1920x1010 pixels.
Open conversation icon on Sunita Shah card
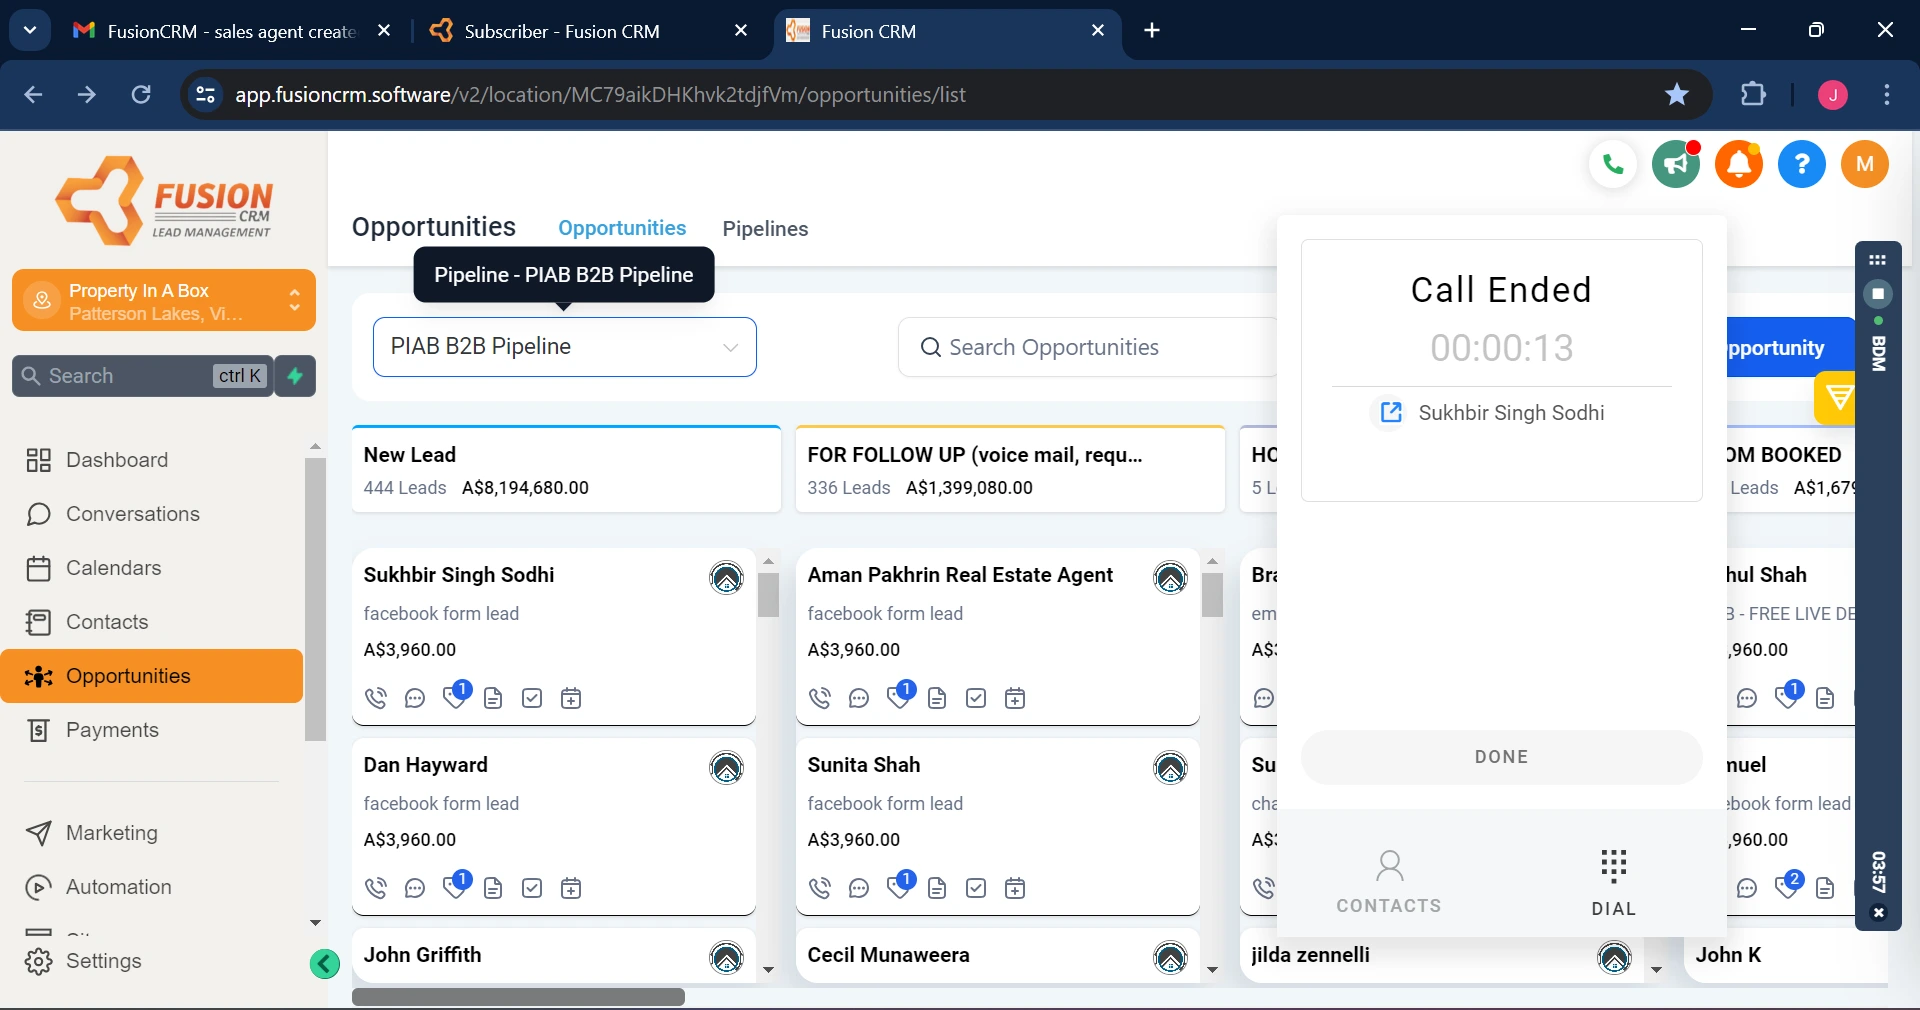click(x=859, y=888)
